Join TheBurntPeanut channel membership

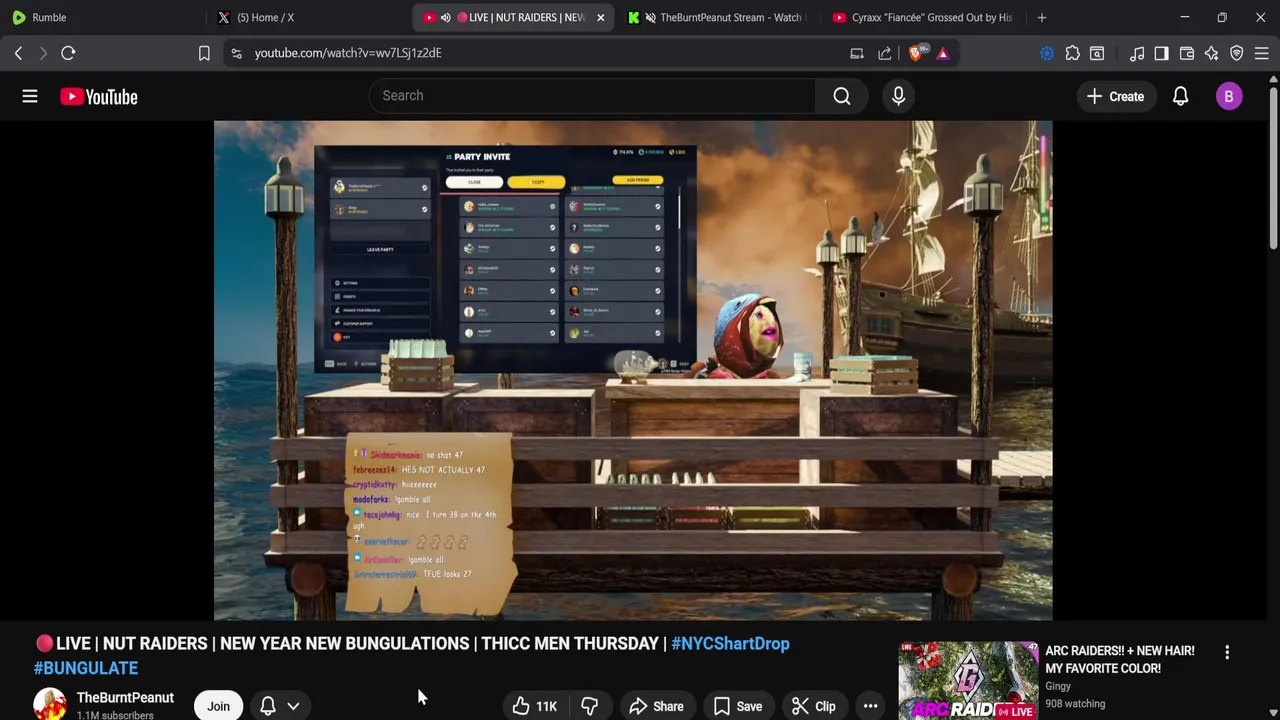[x=218, y=706]
